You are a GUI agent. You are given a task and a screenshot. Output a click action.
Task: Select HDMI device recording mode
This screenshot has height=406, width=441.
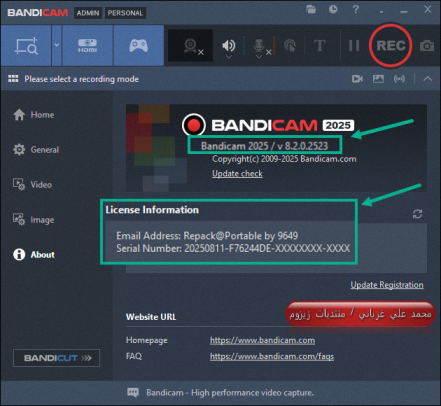[x=87, y=46]
